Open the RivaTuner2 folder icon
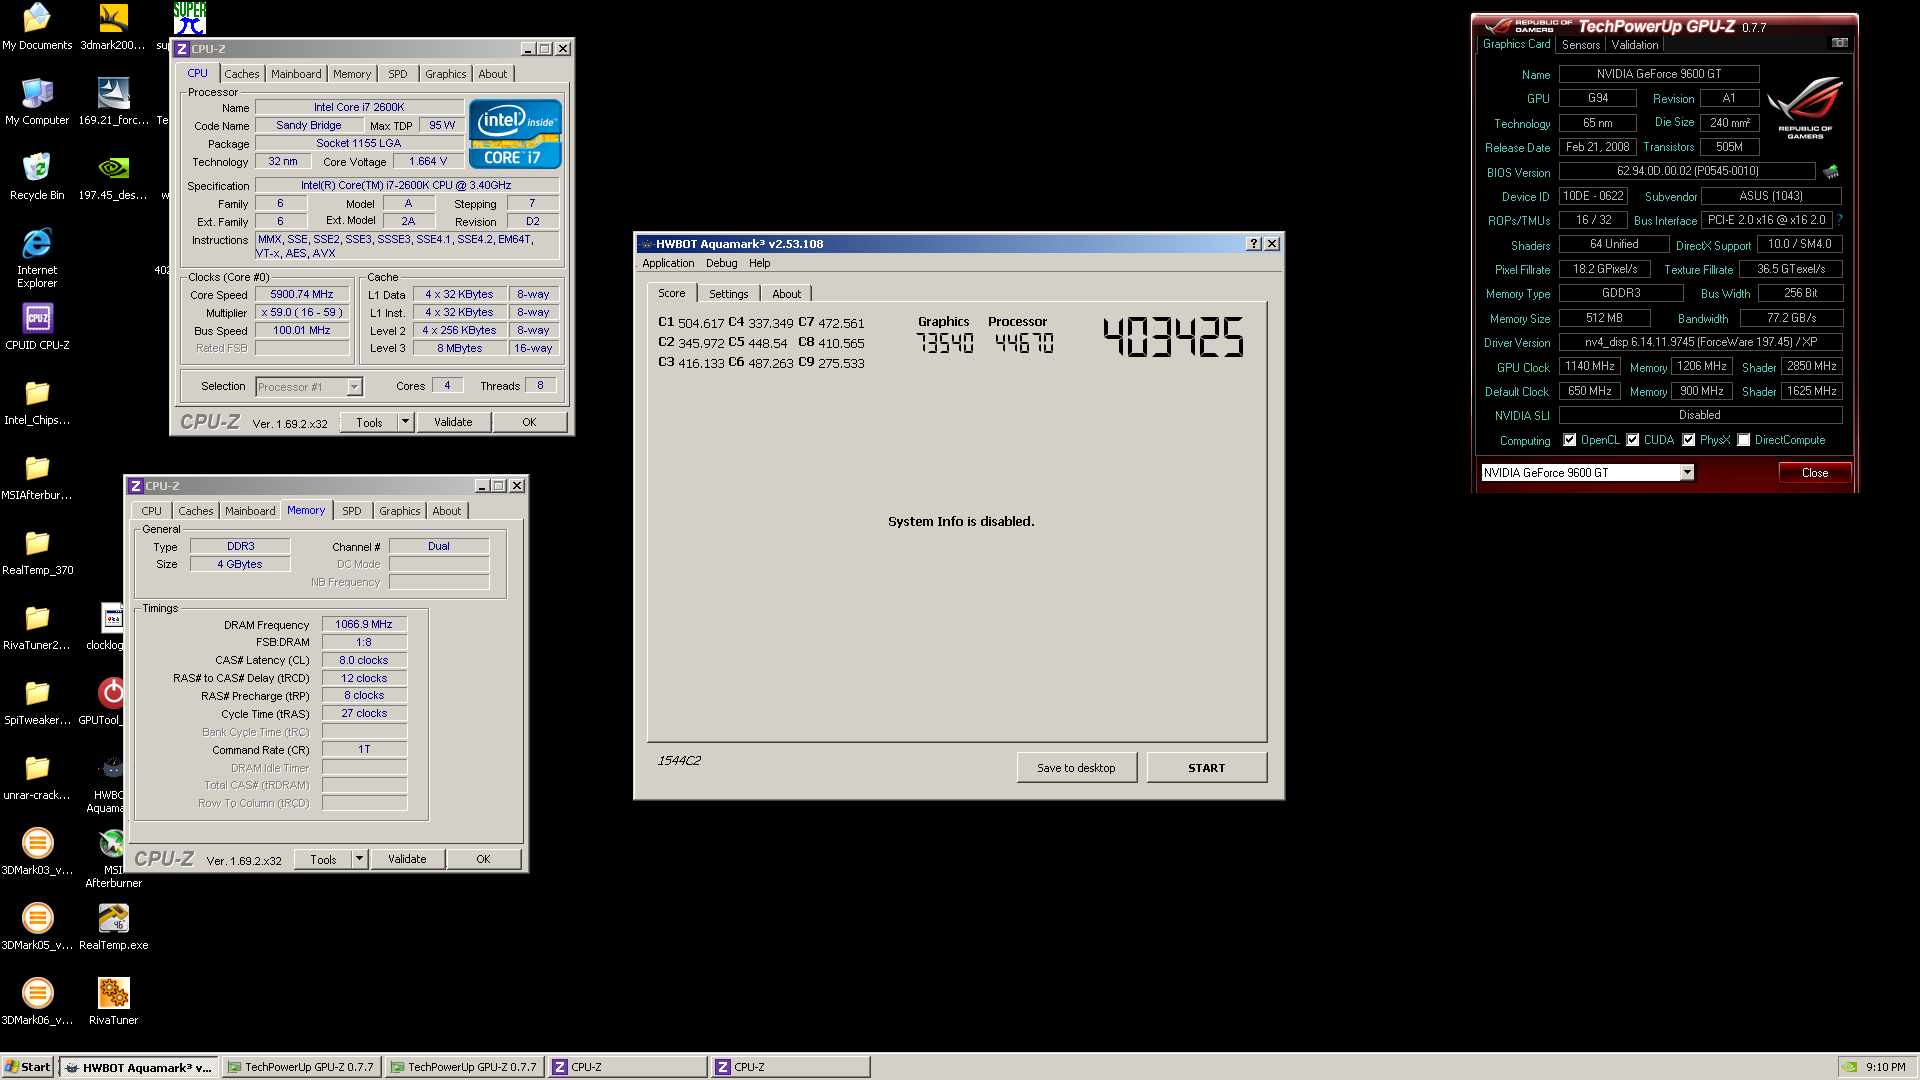1920x1080 pixels. pyautogui.click(x=37, y=627)
